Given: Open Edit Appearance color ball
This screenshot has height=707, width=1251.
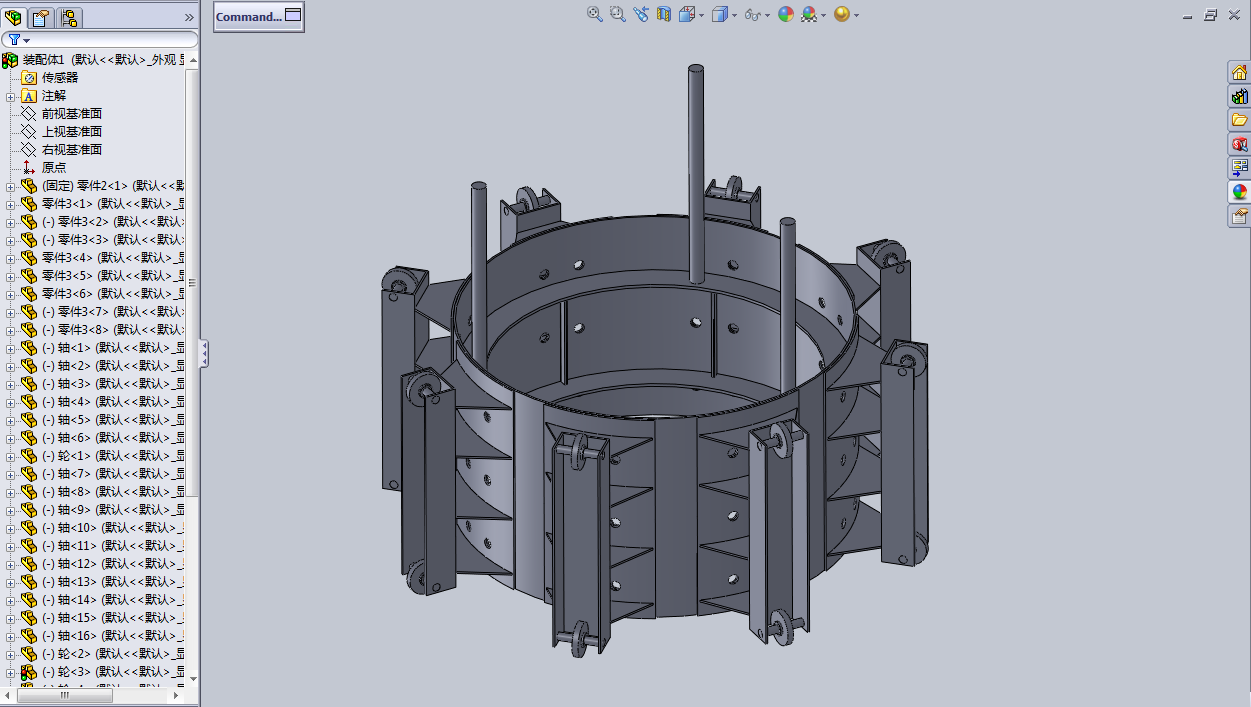Looking at the screenshot, I should [786, 14].
